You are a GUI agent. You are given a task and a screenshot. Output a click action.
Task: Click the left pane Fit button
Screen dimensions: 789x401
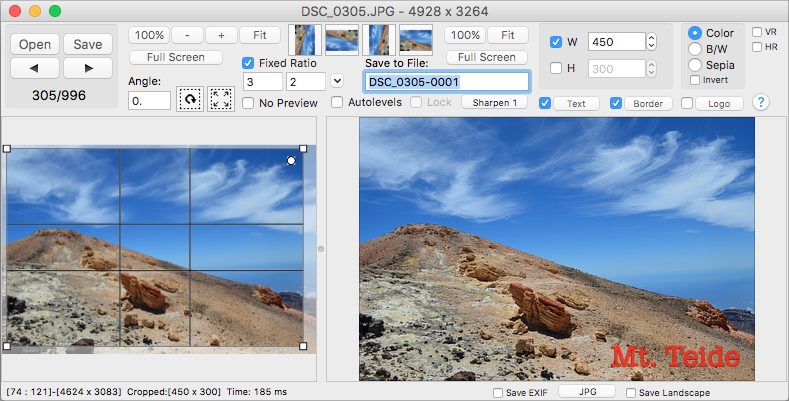click(260, 35)
